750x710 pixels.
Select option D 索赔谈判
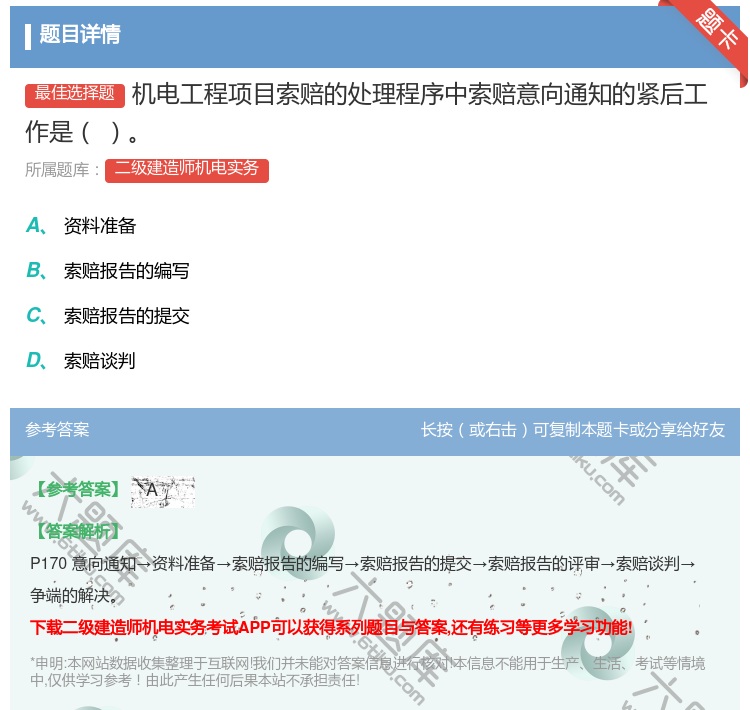[81, 361]
